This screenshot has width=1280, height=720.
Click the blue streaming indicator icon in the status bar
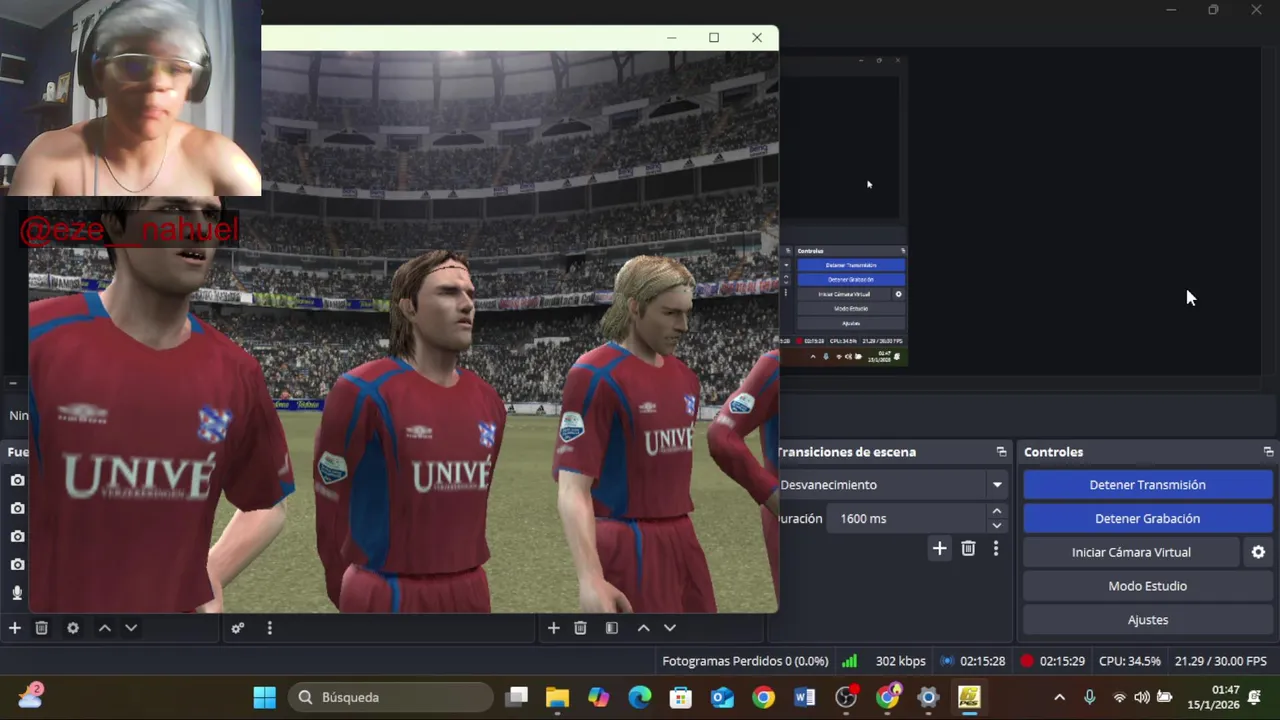click(947, 661)
